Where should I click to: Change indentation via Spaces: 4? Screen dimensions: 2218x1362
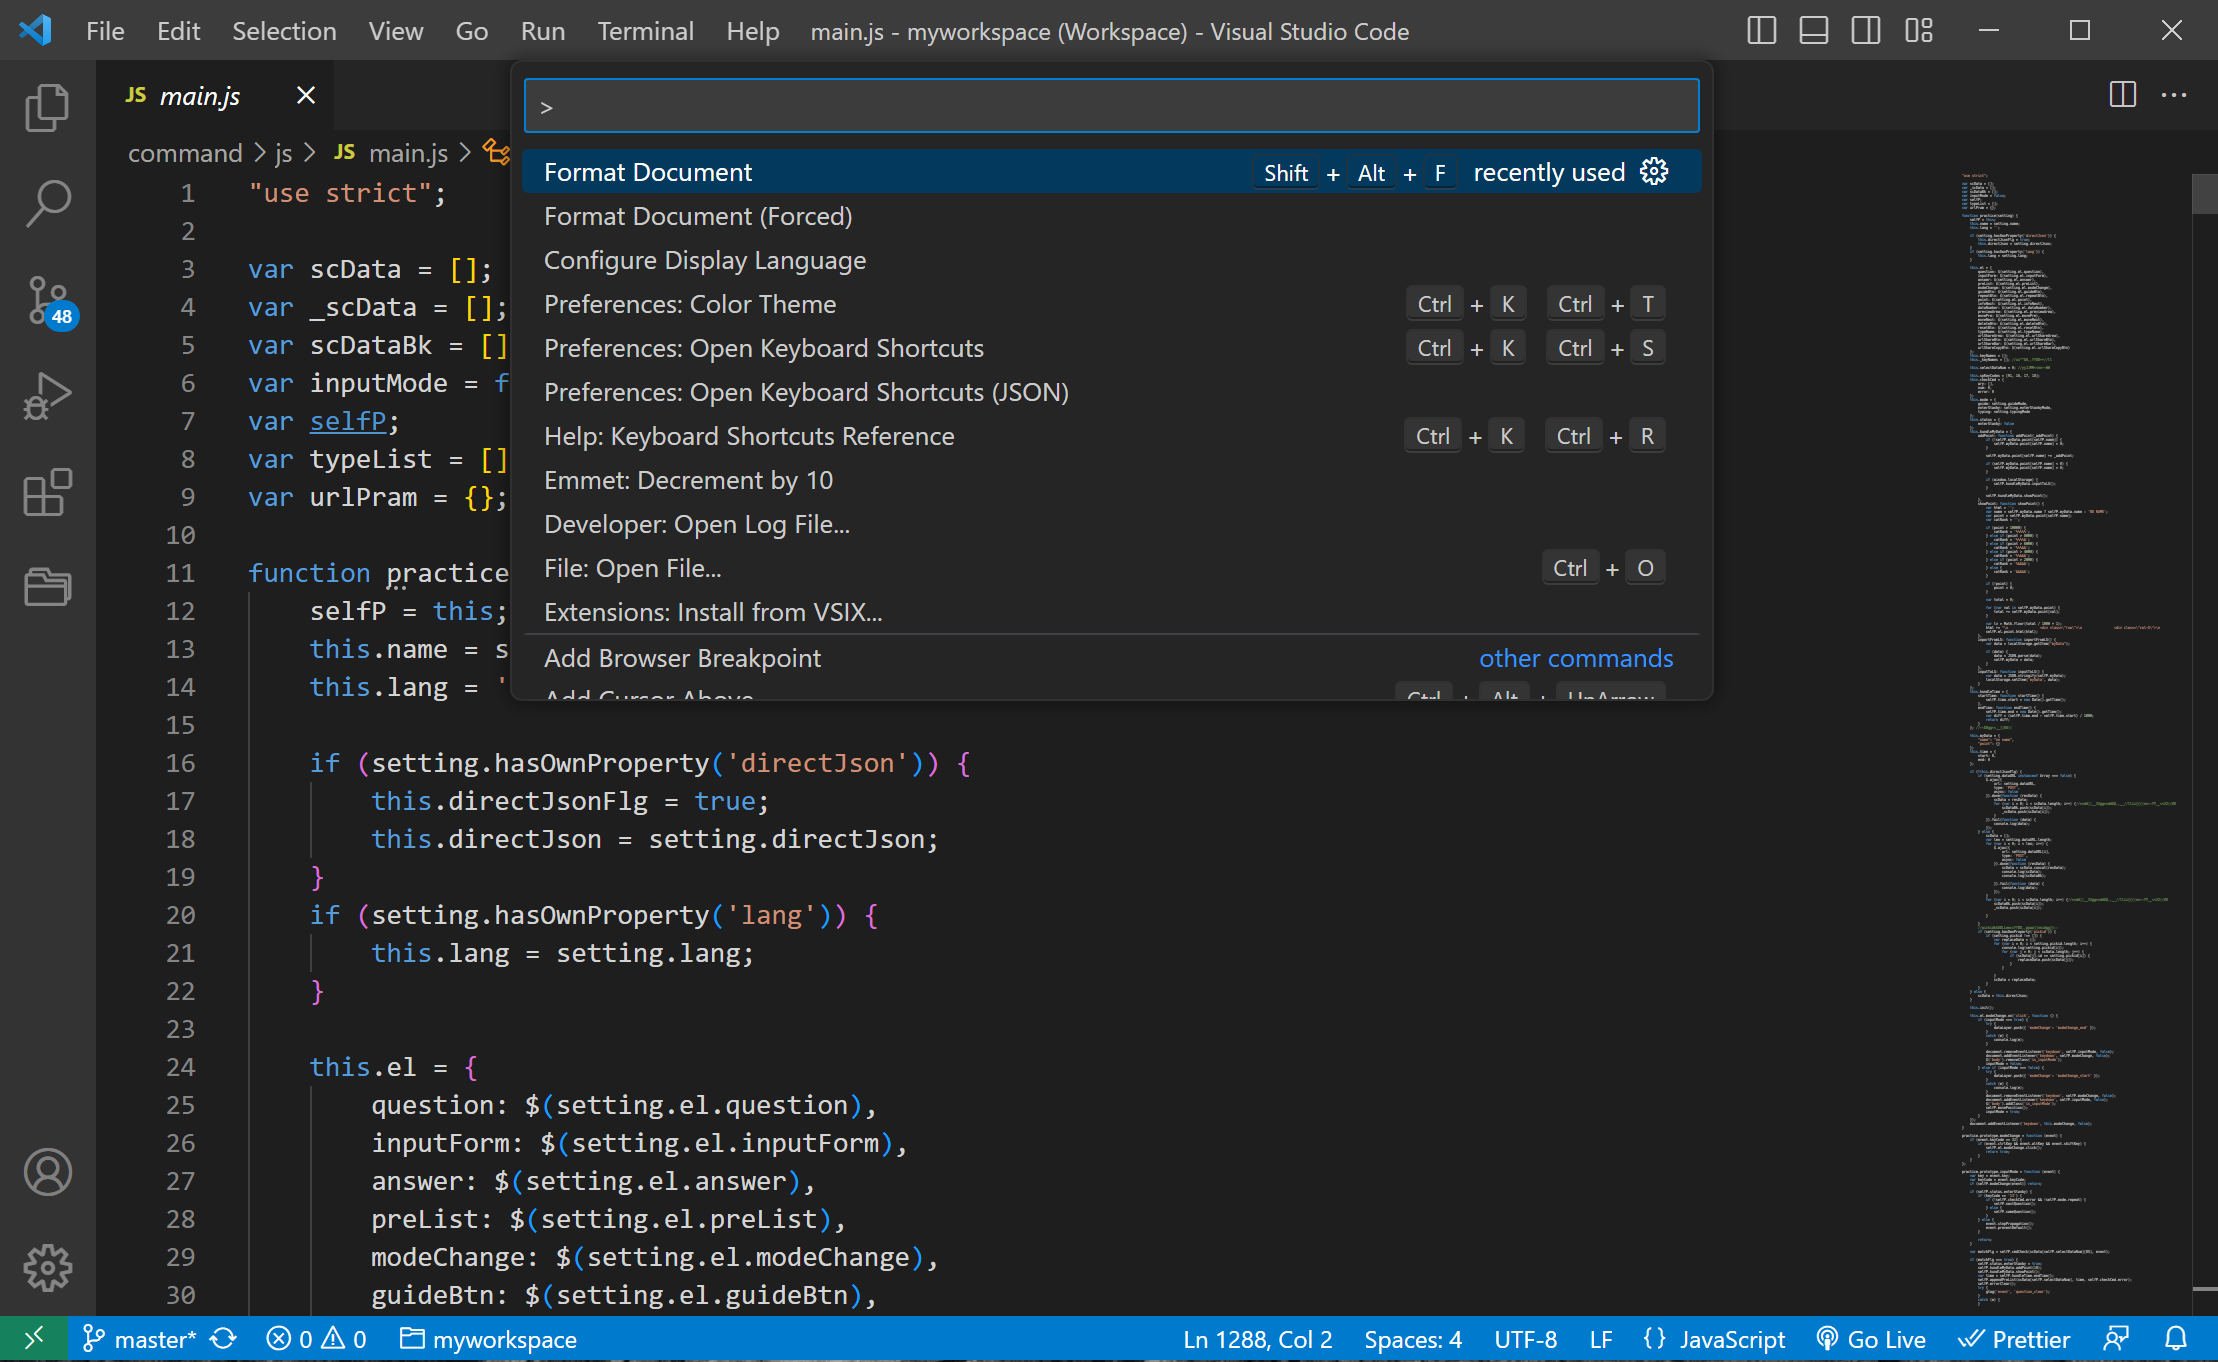coord(1413,1339)
